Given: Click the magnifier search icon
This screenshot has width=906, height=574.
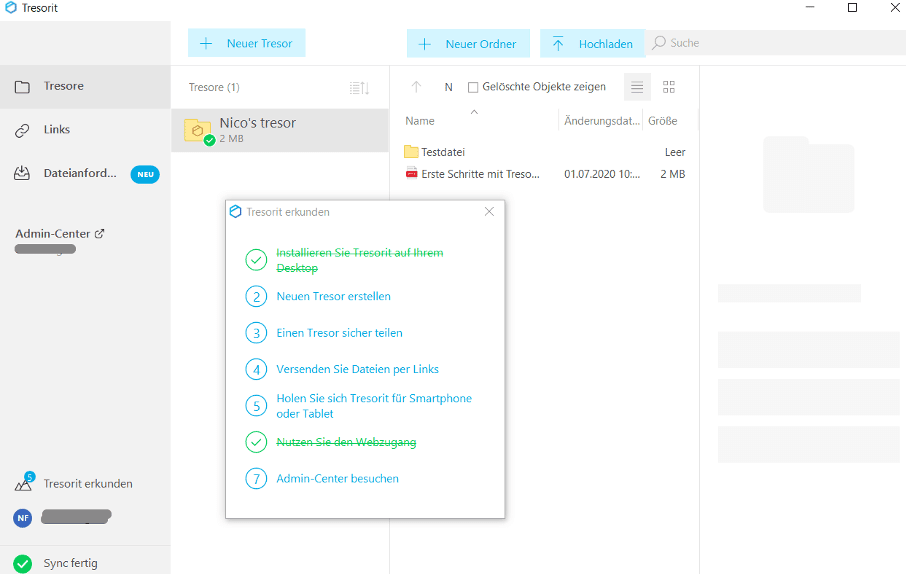Looking at the screenshot, I should (x=659, y=43).
